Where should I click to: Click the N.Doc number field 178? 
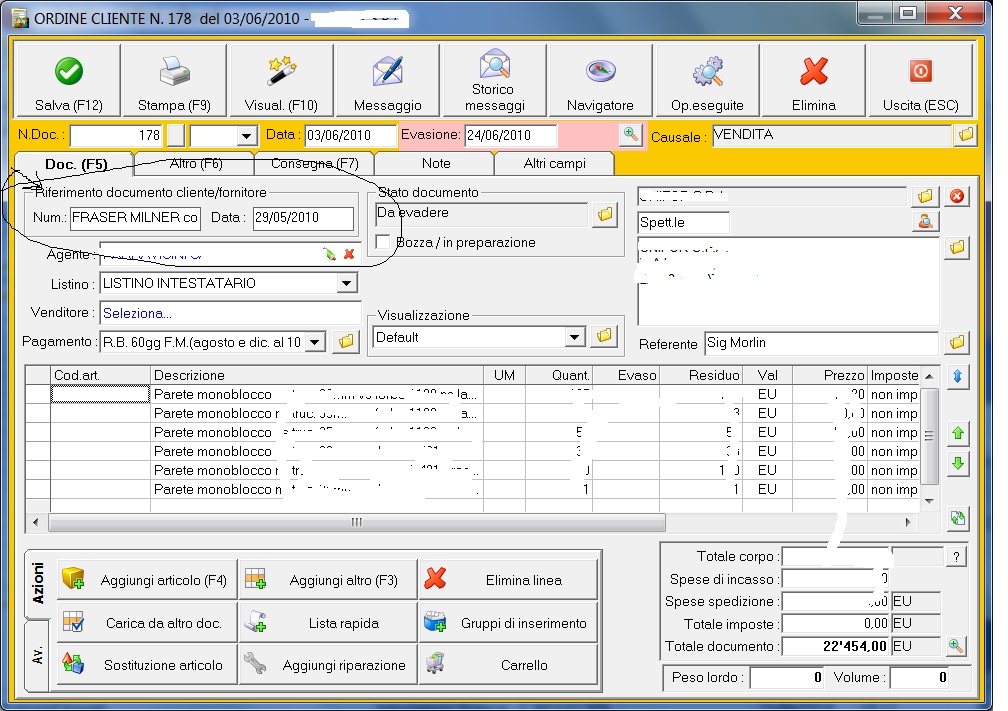(x=116, y=135)
